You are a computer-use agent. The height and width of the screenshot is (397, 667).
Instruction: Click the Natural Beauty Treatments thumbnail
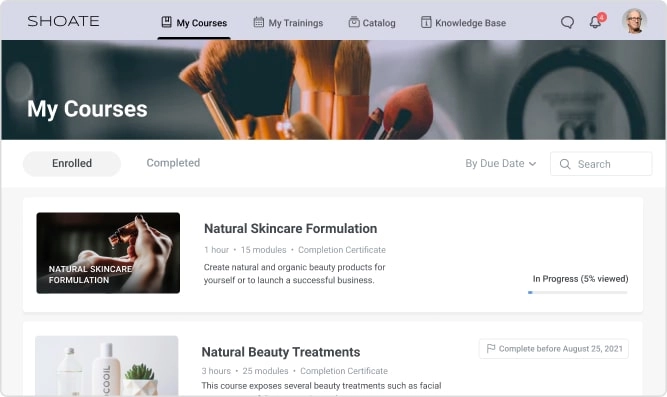pyautogui.click(x=107, y=366)
